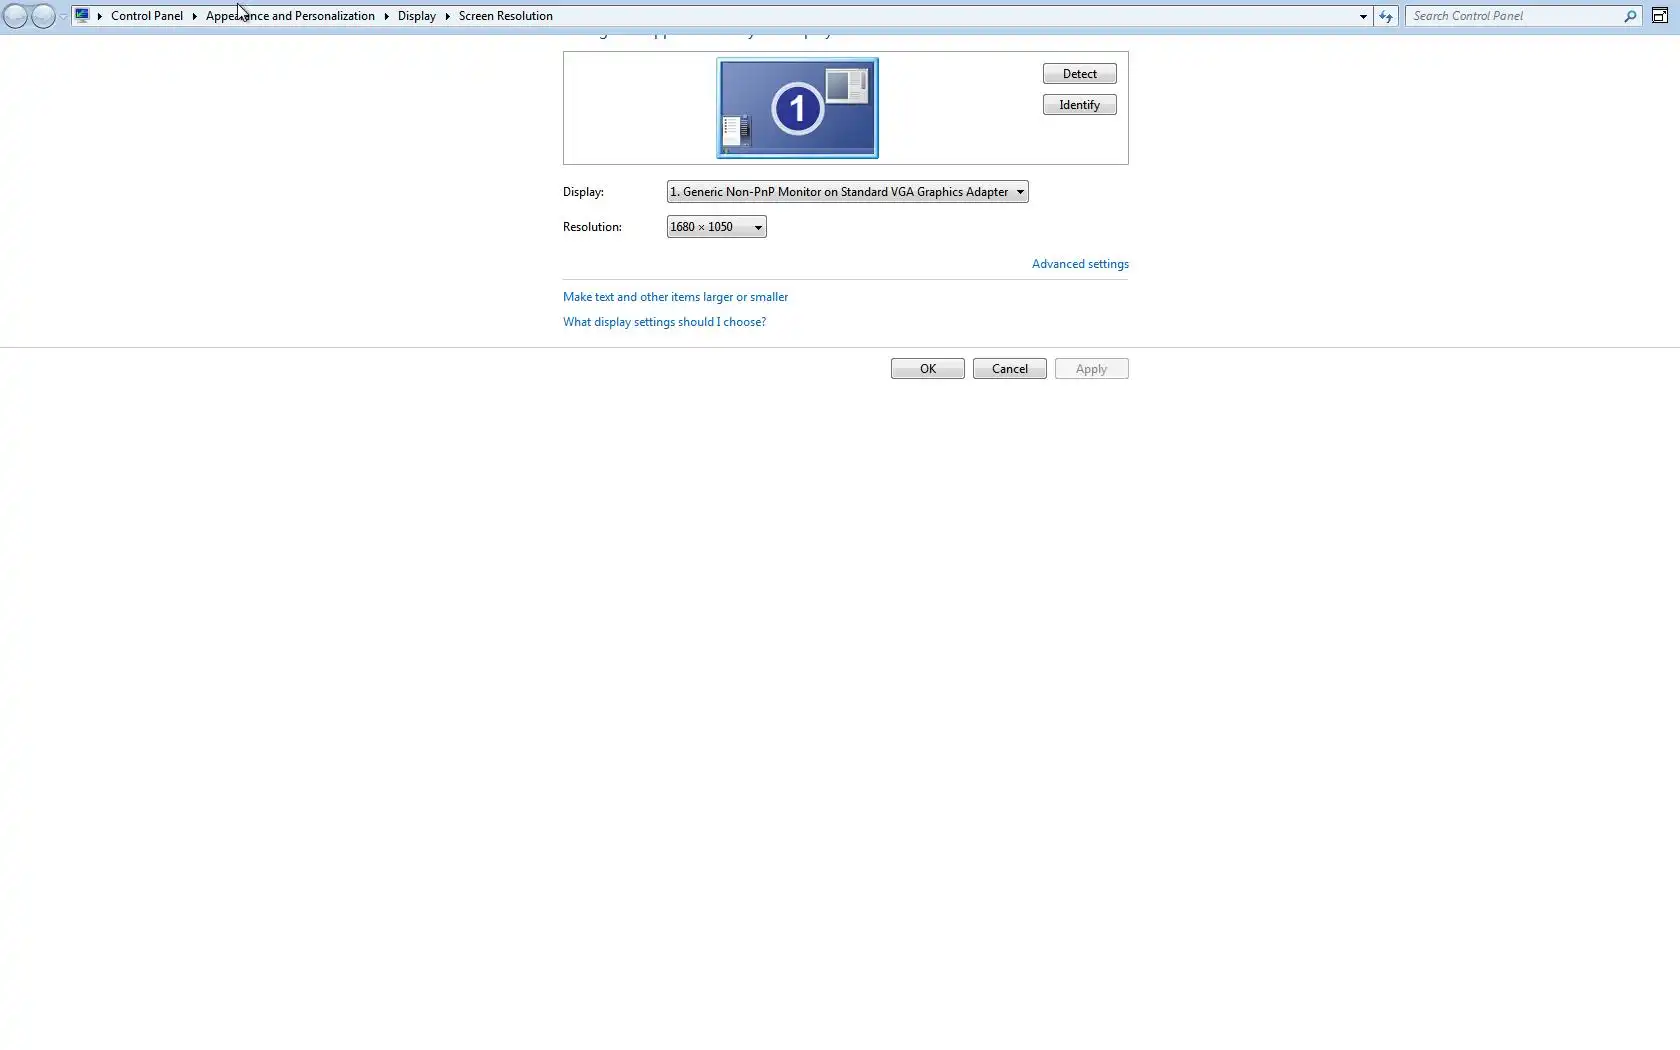Click the refresh button beside address bar
The height and width of the screenshot is (1050, 1680).
(1386, 16)
